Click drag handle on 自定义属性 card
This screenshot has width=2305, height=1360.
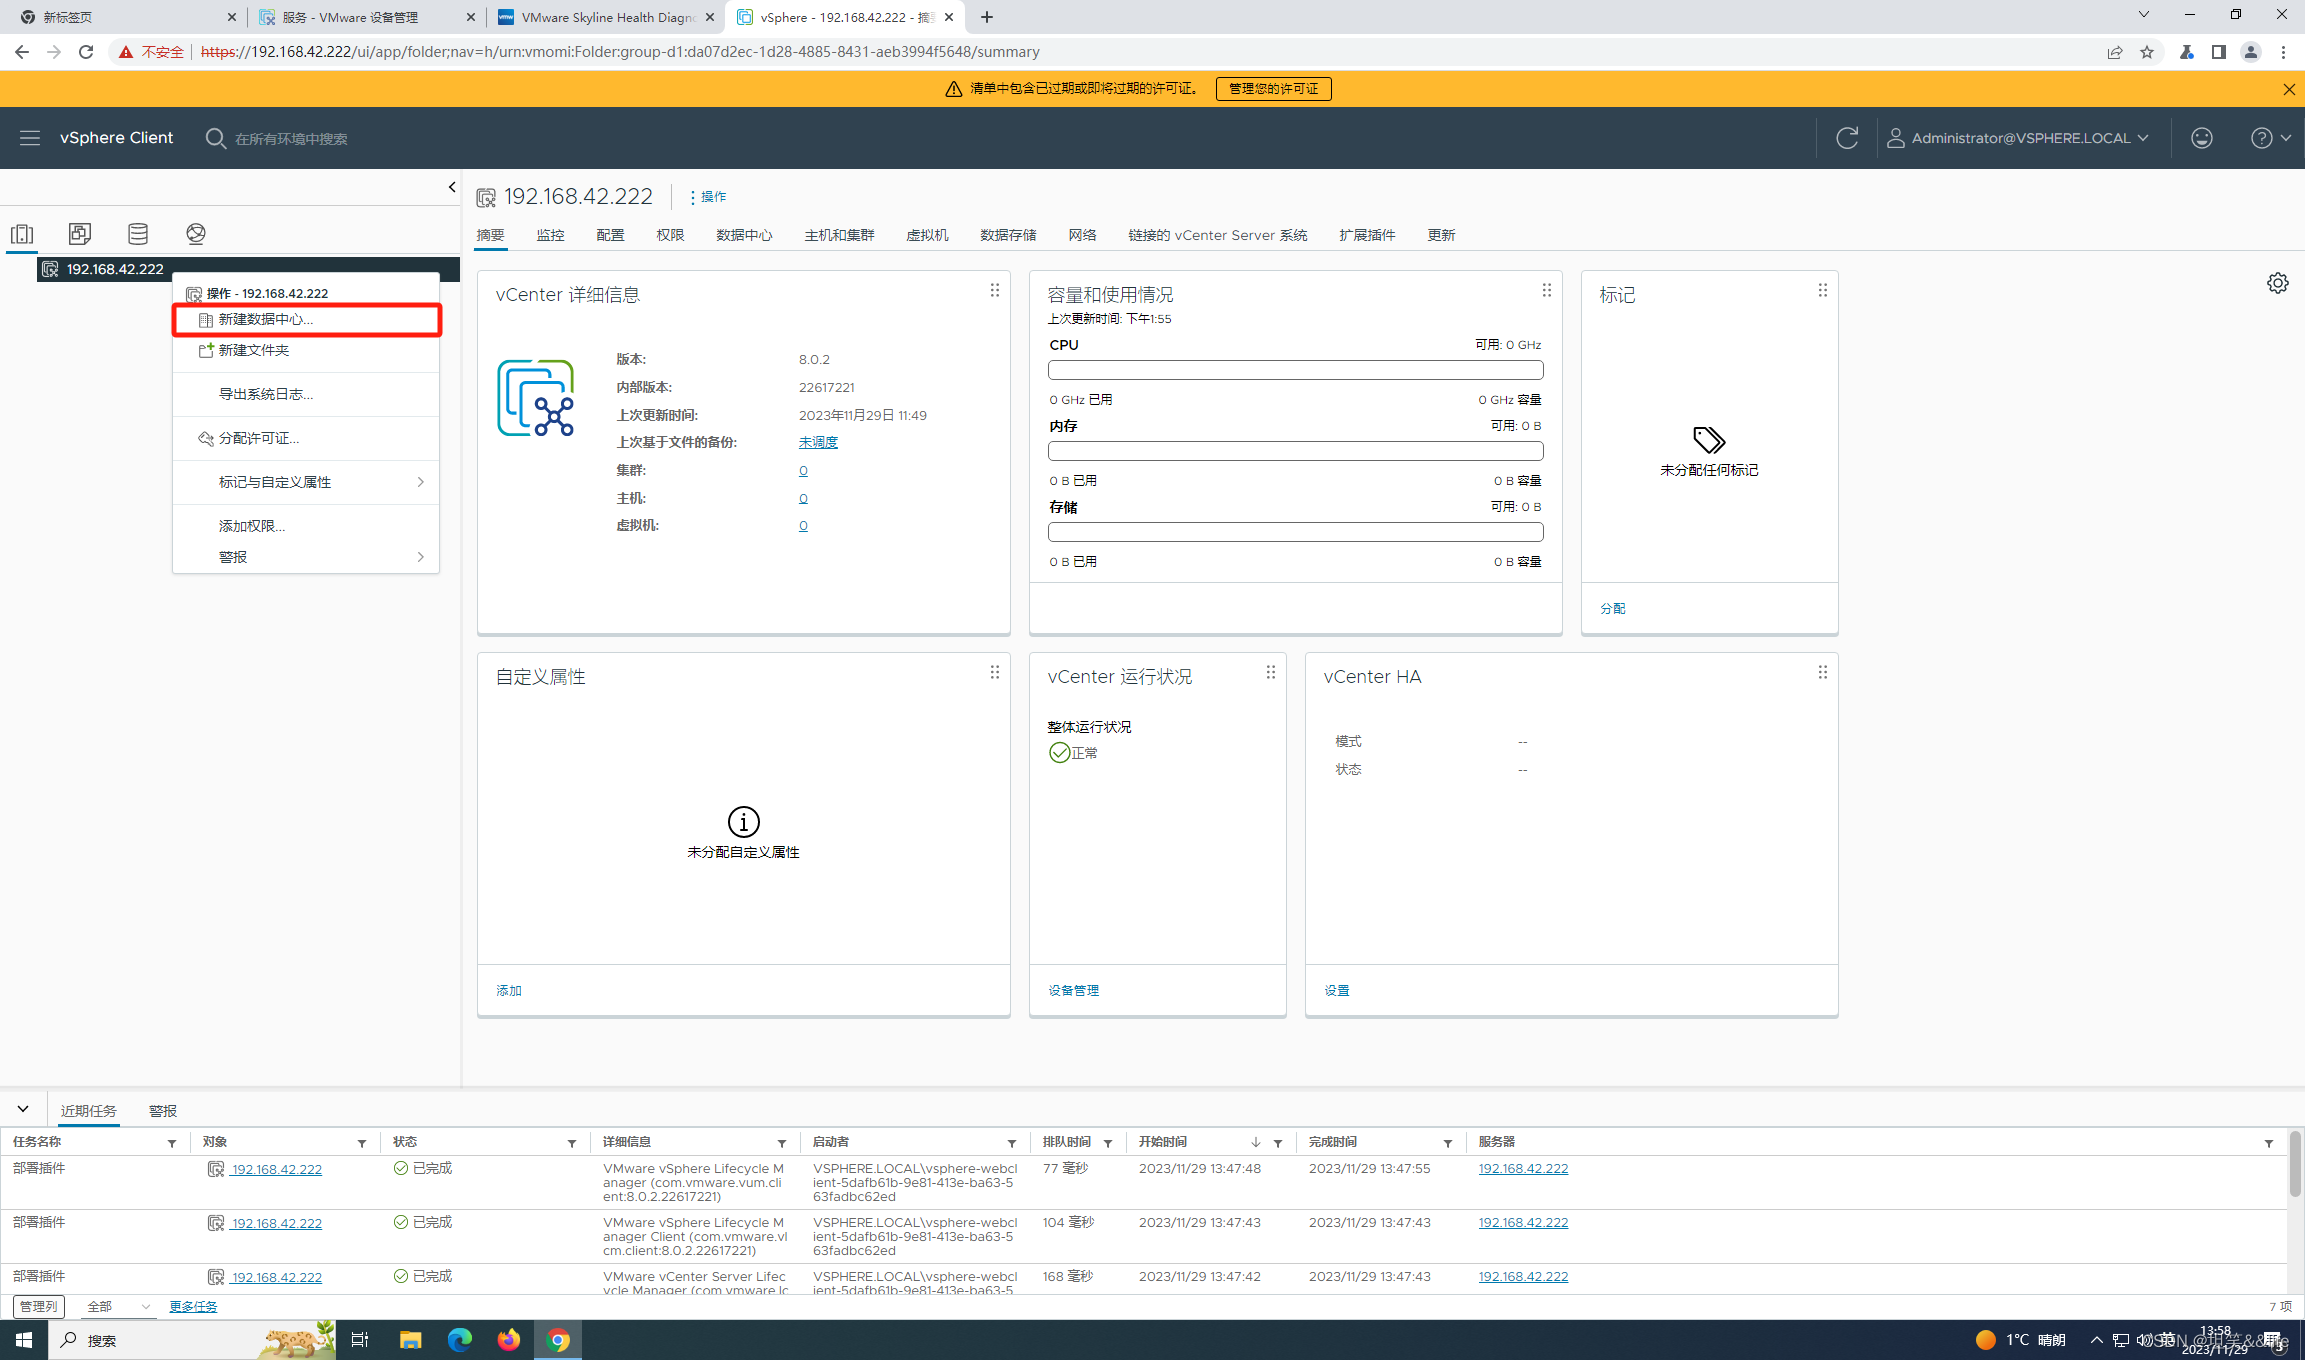point(994,672)
